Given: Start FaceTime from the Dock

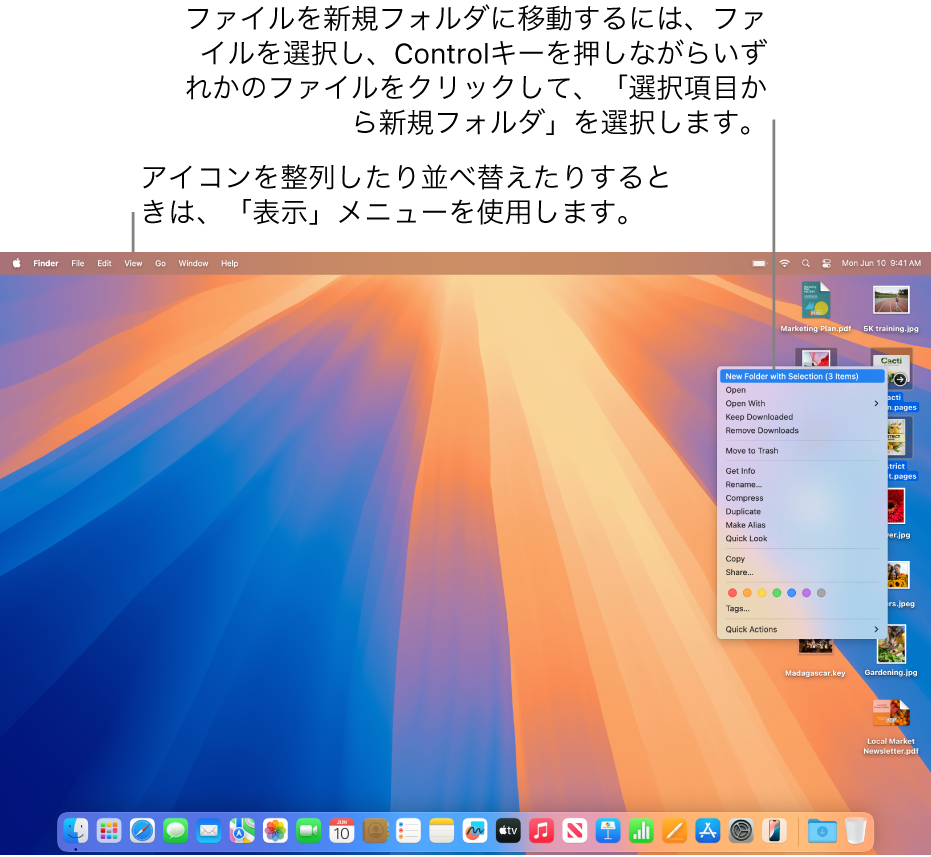Looking at the screenshot, I should 309,831.
